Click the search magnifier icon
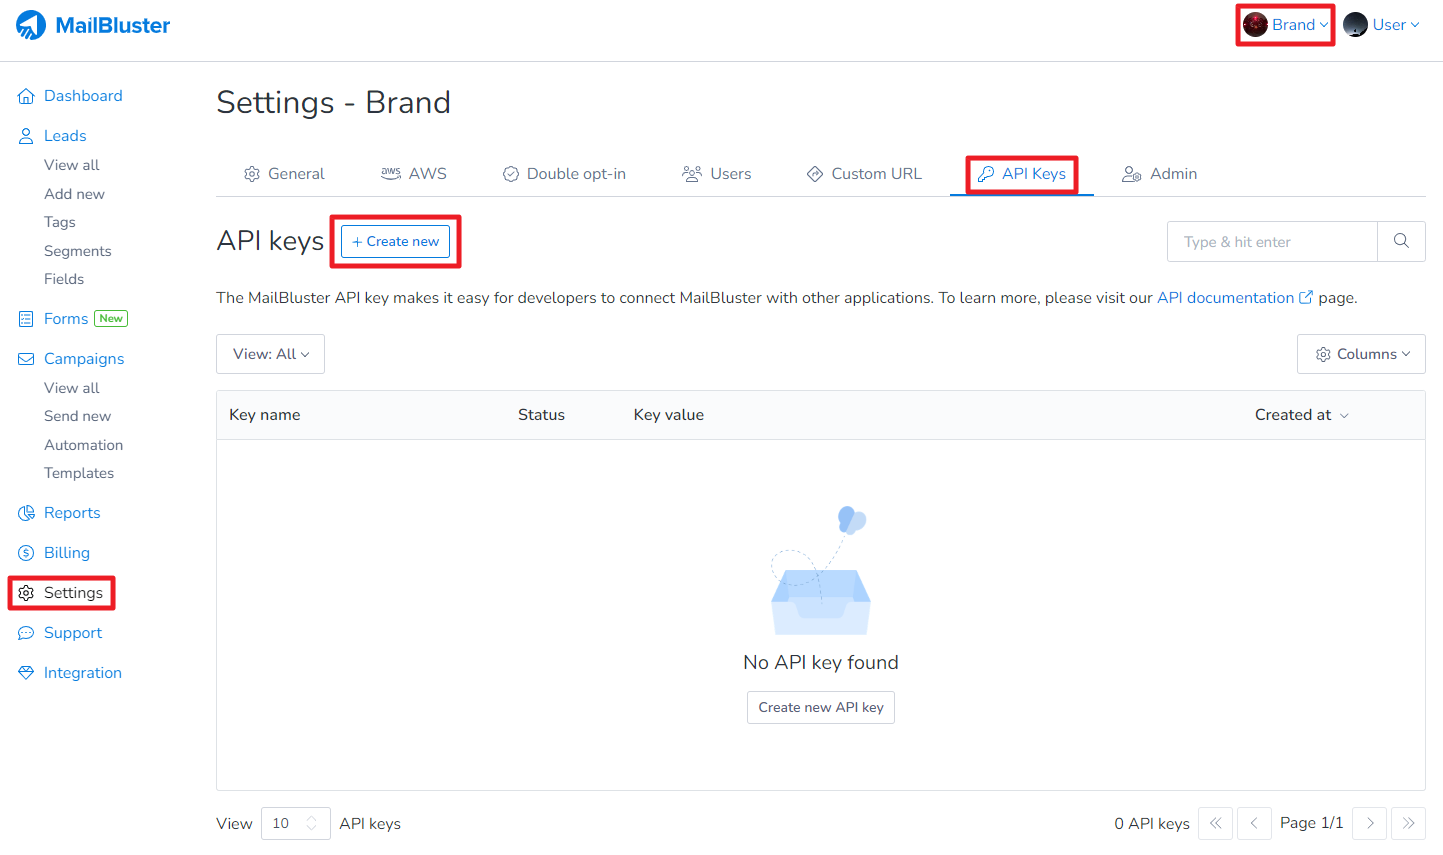Viewport: 1443px width, 855px height. tap(1401, 241)
